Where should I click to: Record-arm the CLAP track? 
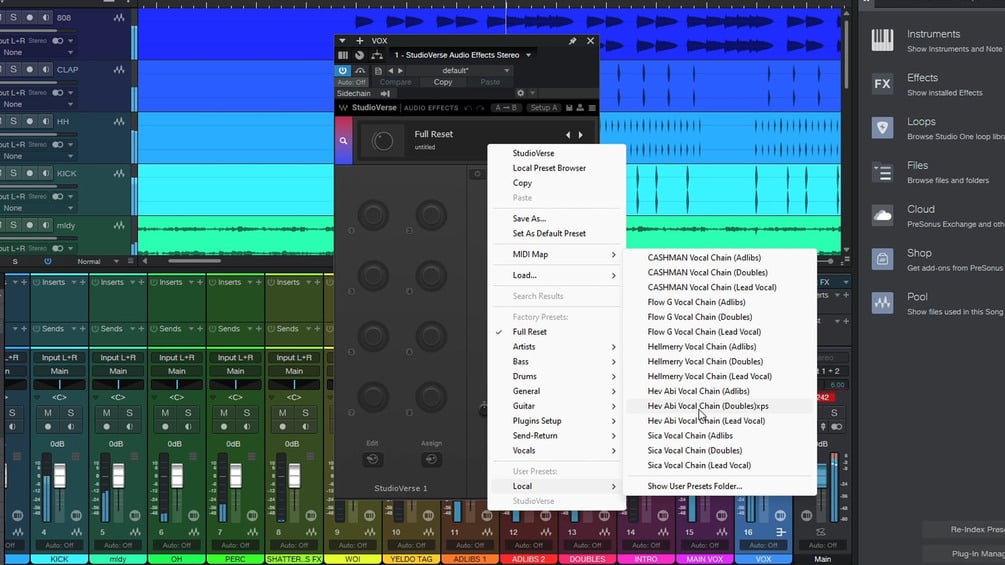(x=29, y=69)
